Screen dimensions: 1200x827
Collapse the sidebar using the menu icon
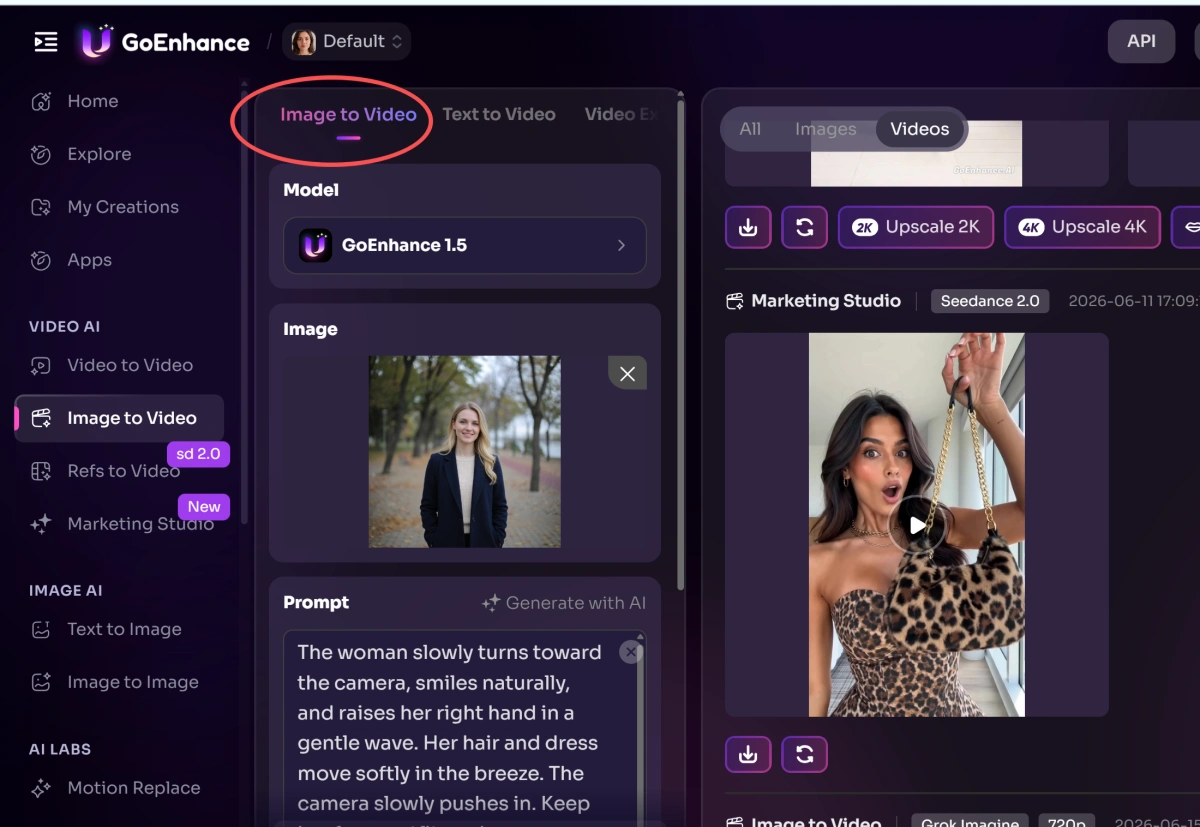coord(46,41)
